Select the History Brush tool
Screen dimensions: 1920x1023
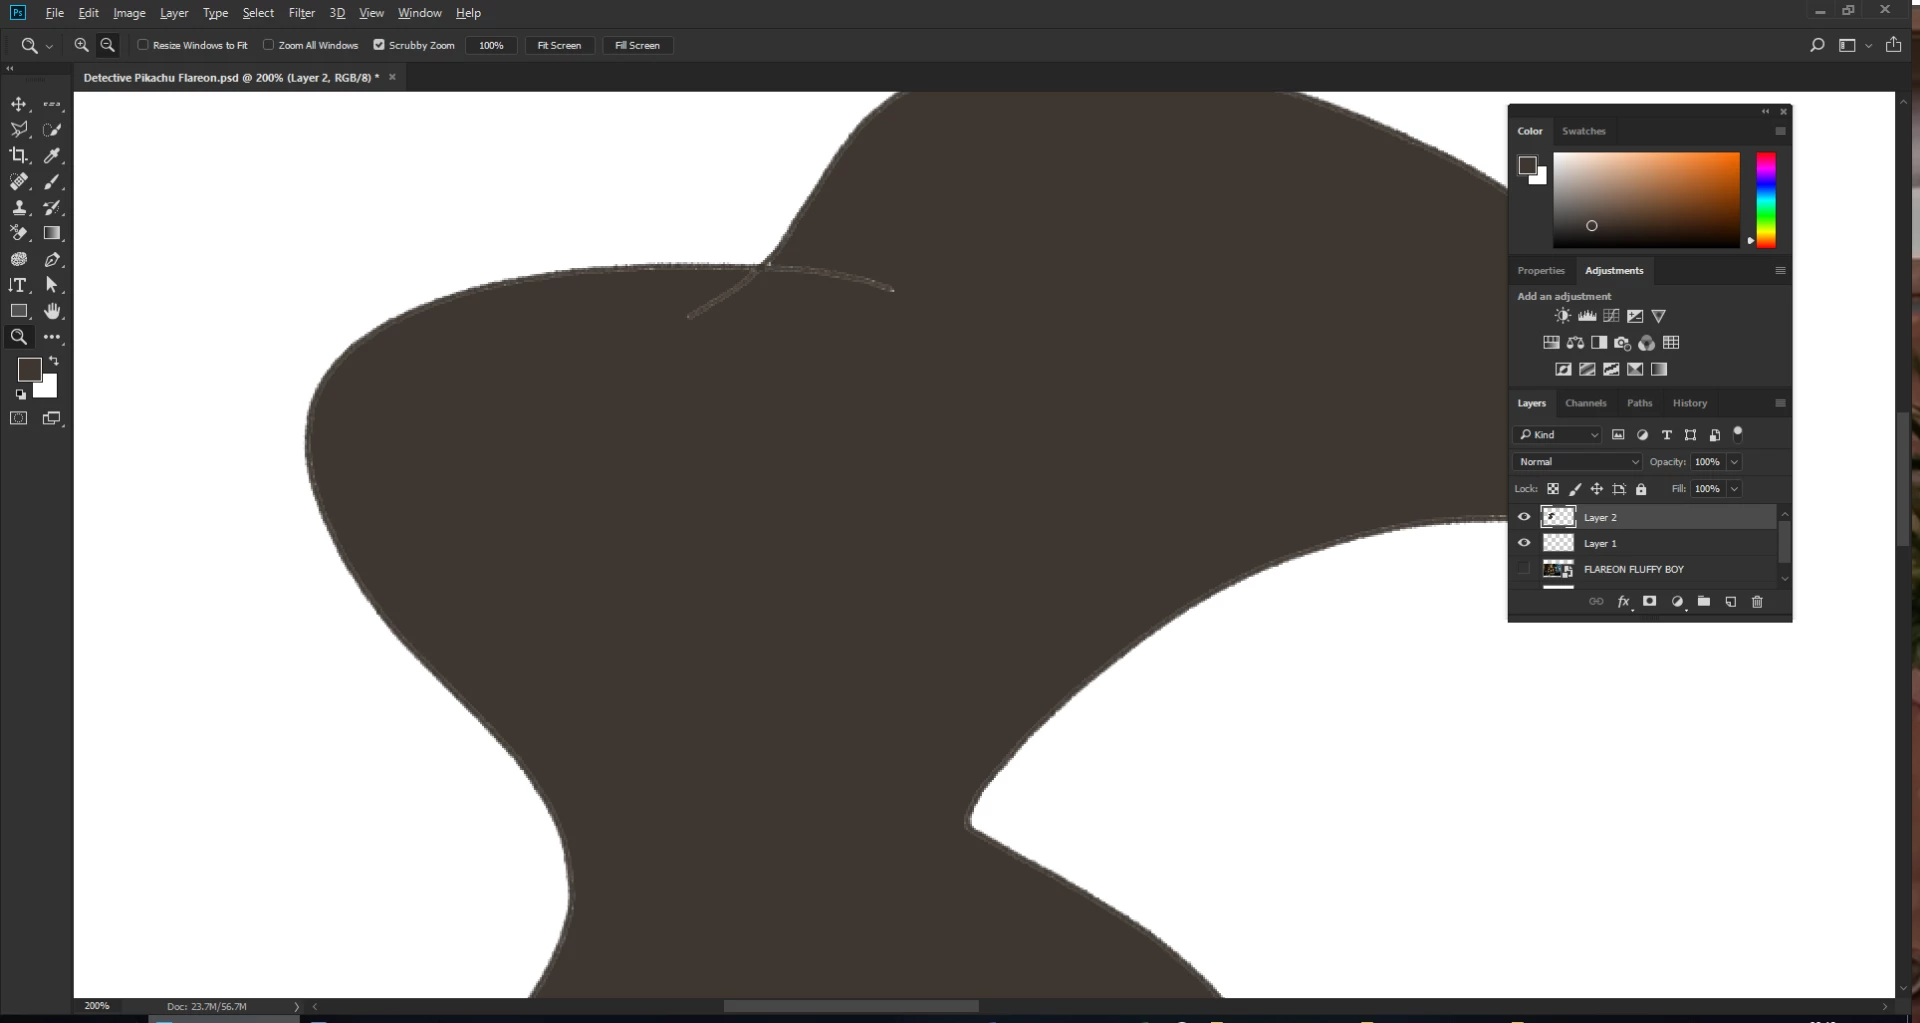coord(52,207)
